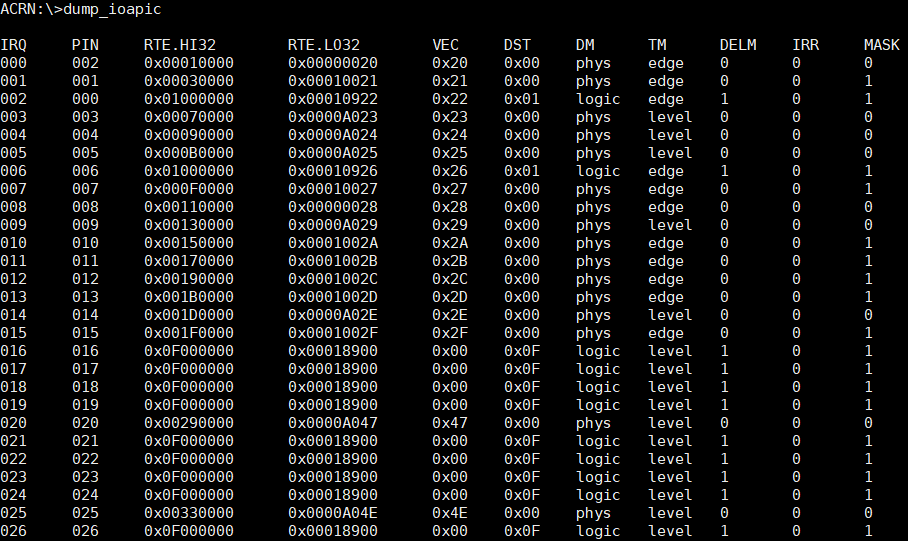Click RTE.LO32 value 0x0000A02E
Screen dimensions: 908x541
point(333,315)
